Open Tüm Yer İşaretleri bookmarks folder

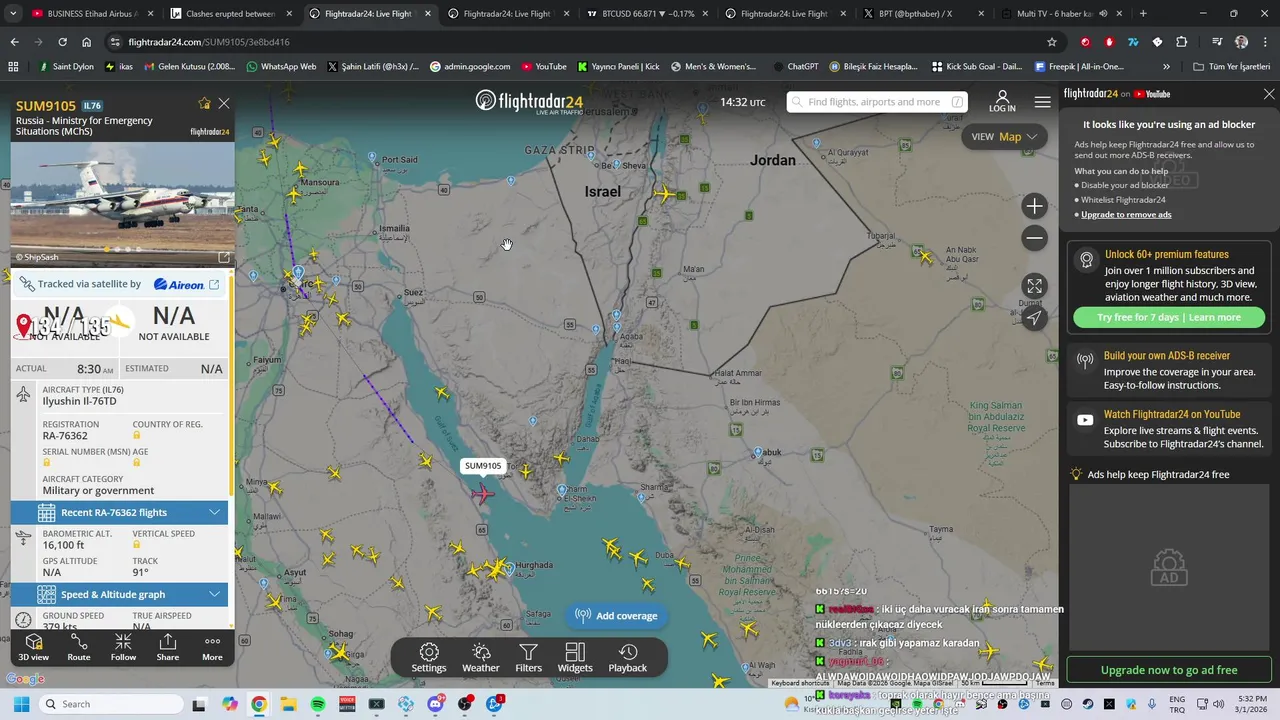point(1232,67)
